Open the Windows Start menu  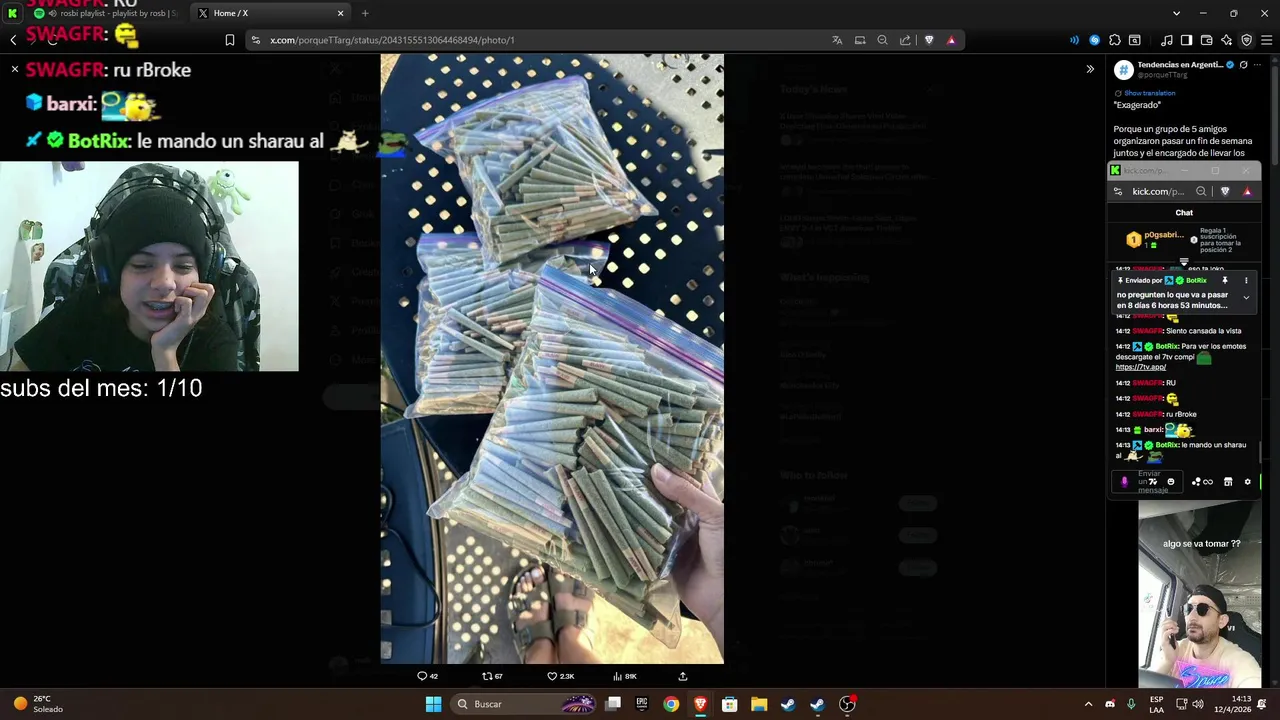[x=433, y=704]
